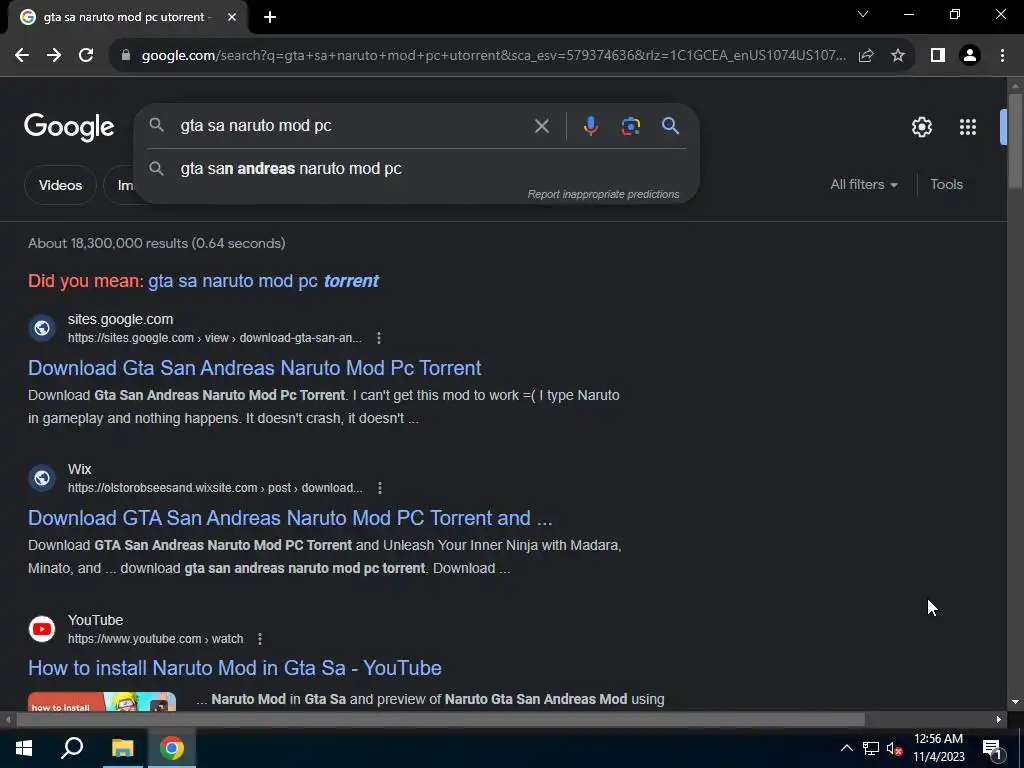Image resolution: width=1024 pixels, height=768 pixels.
Task: Open more options for YouTube result
Action: click(x=260, y=639)
